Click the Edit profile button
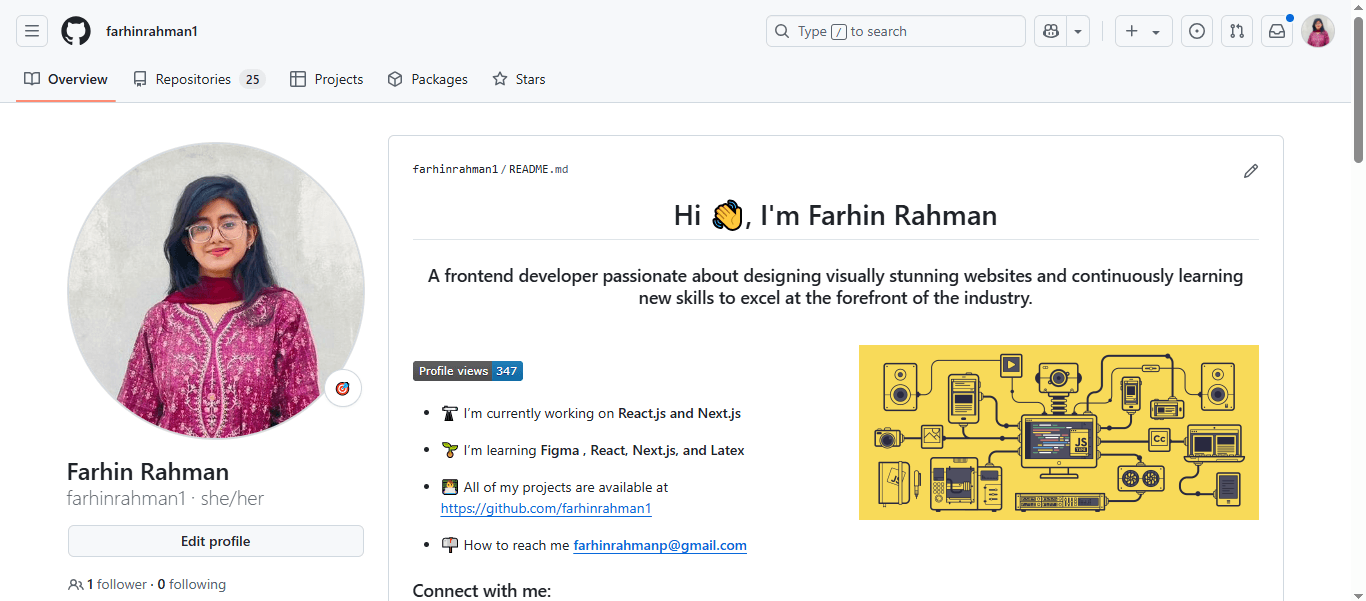1366x601 pixels. (x=215, y=540)
